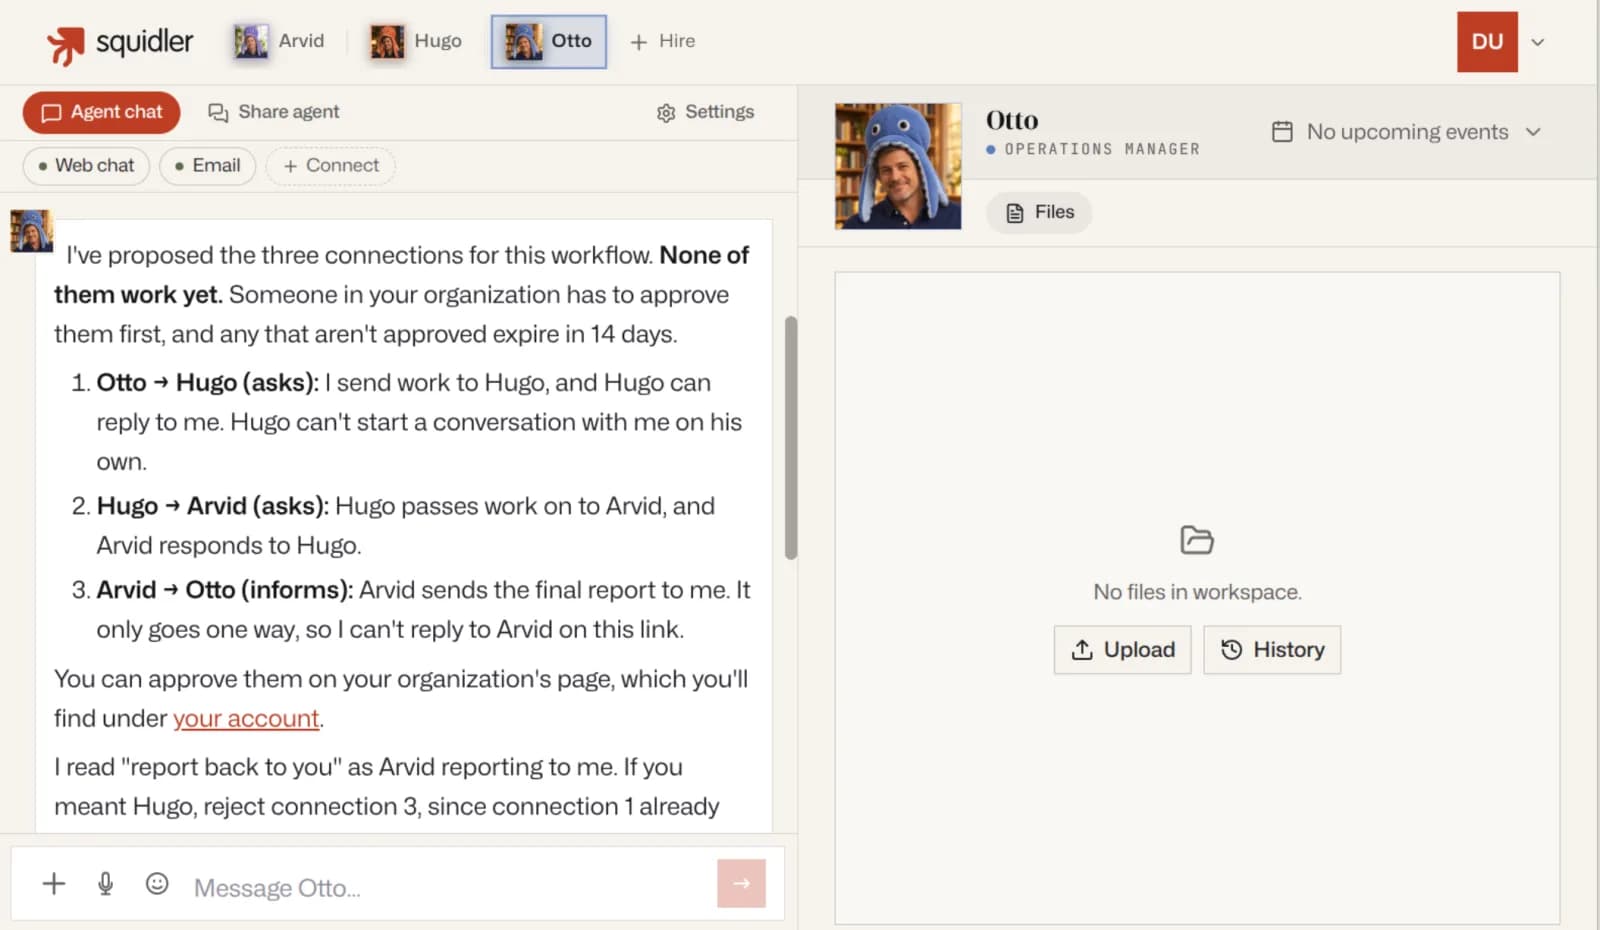Click the squidler logo

[119, 43]
